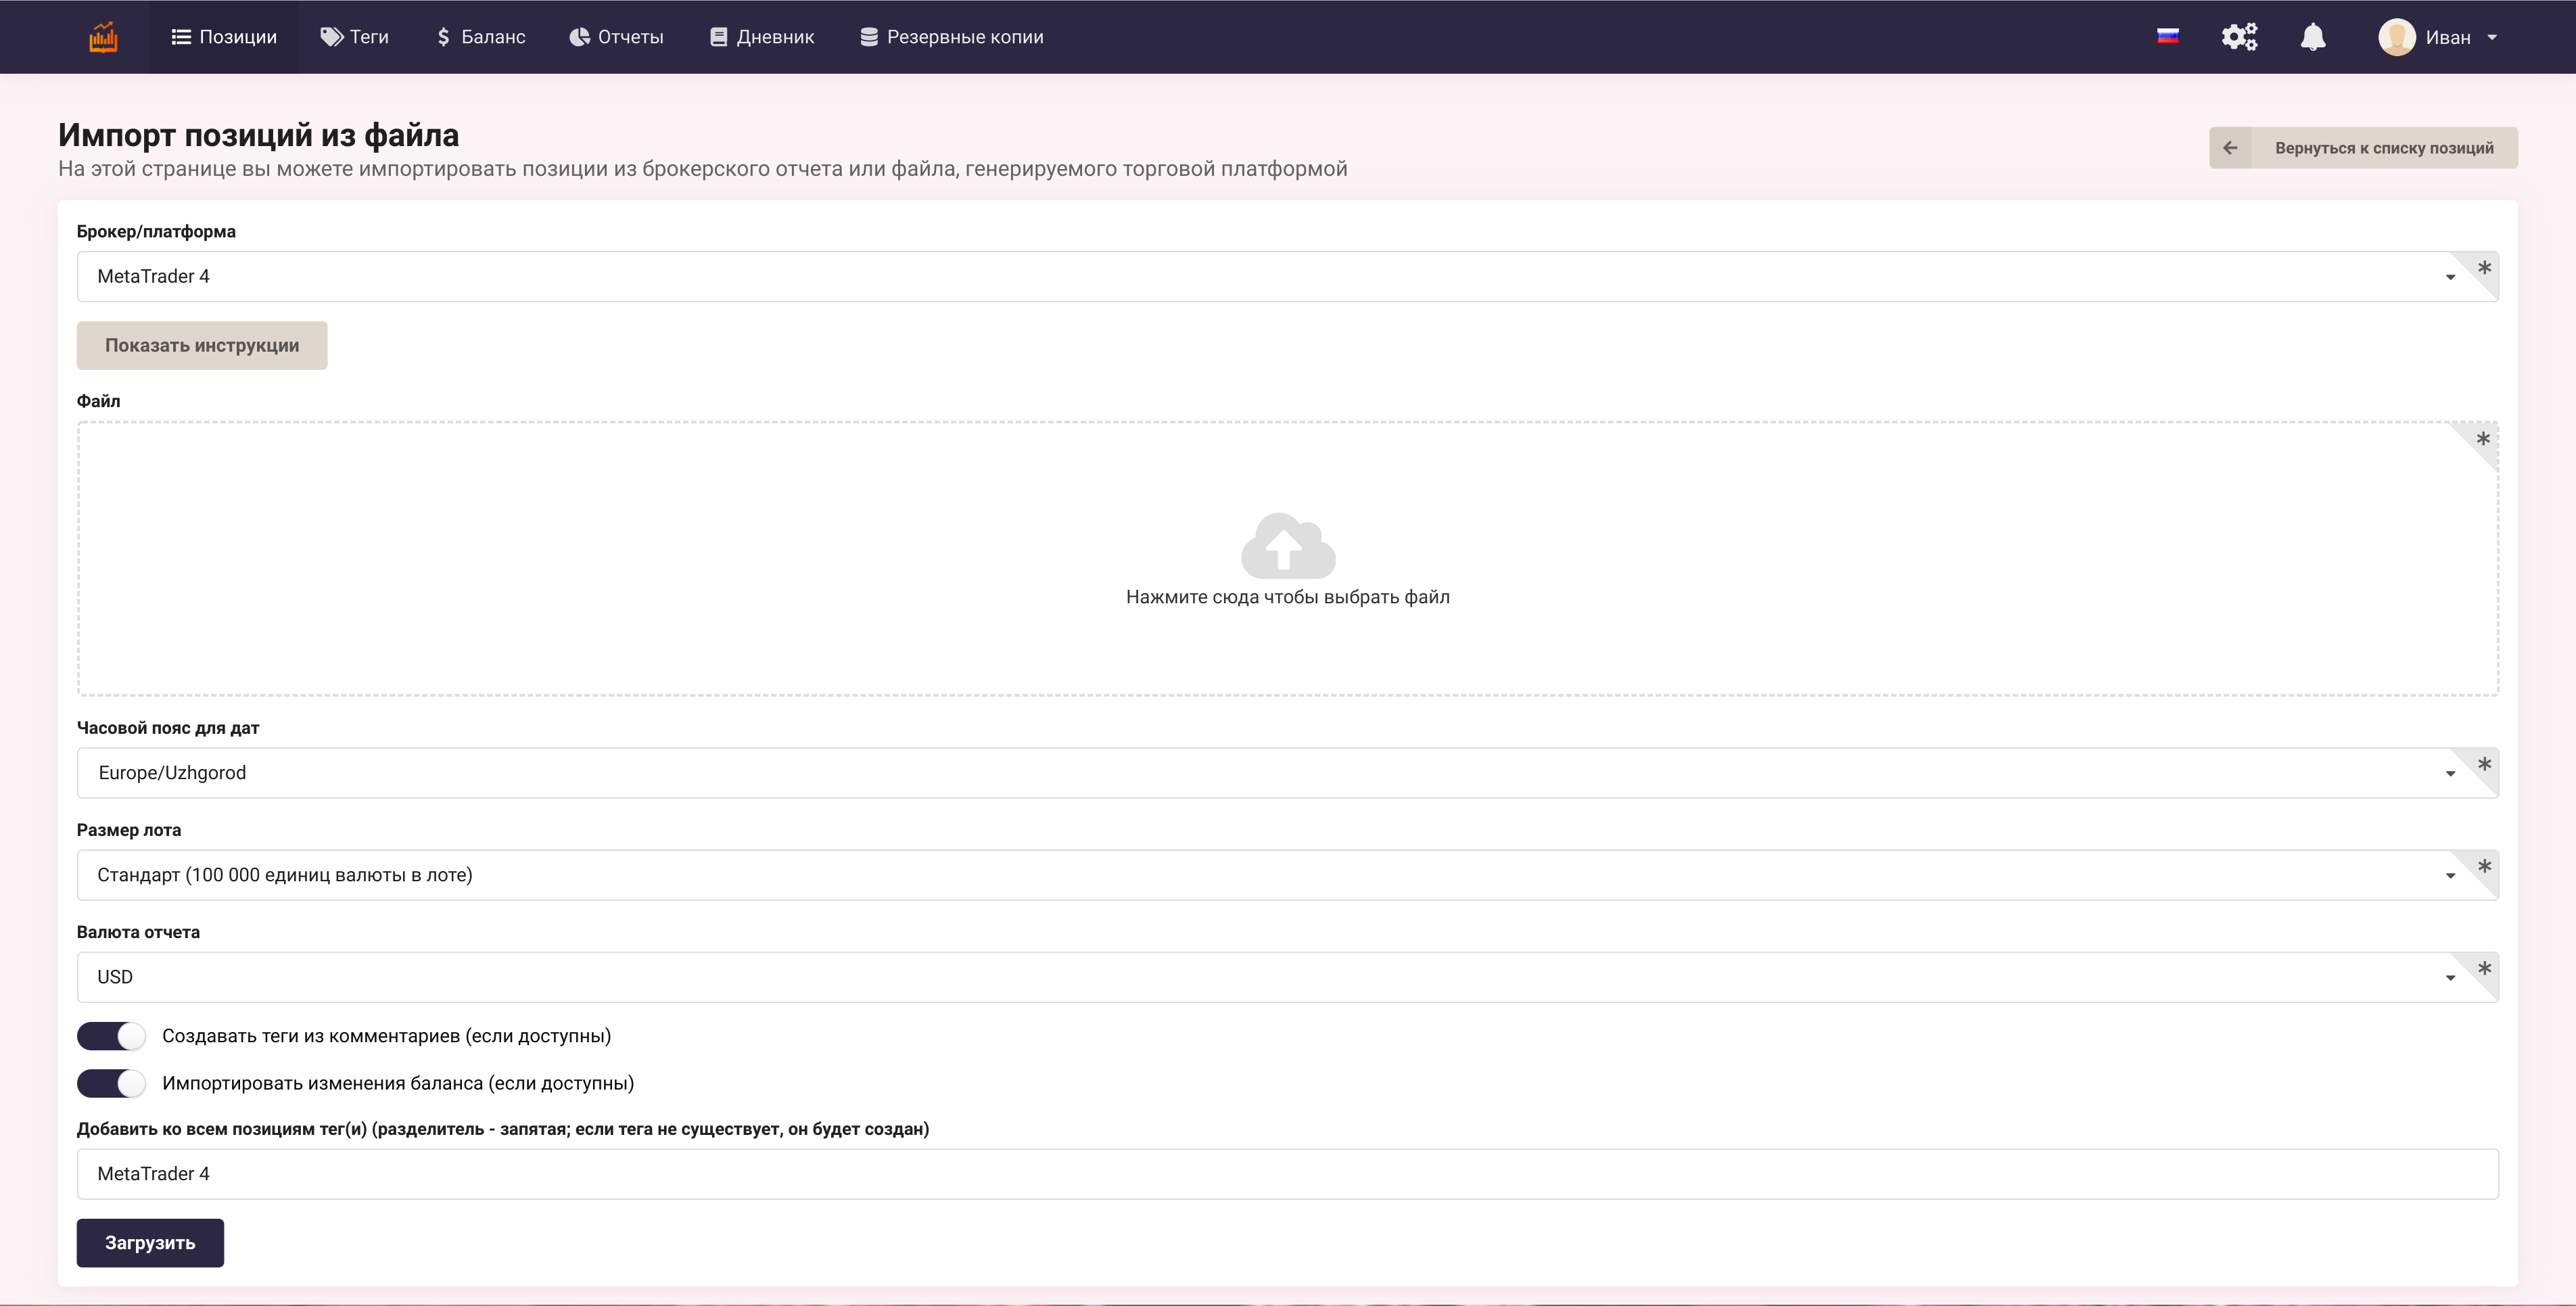The height and width of the screenshot is (1306, 2576).
Task: Open the Брокер/платформа MetaTrader 4 dropdown
Action: [x=1270, y=276]
